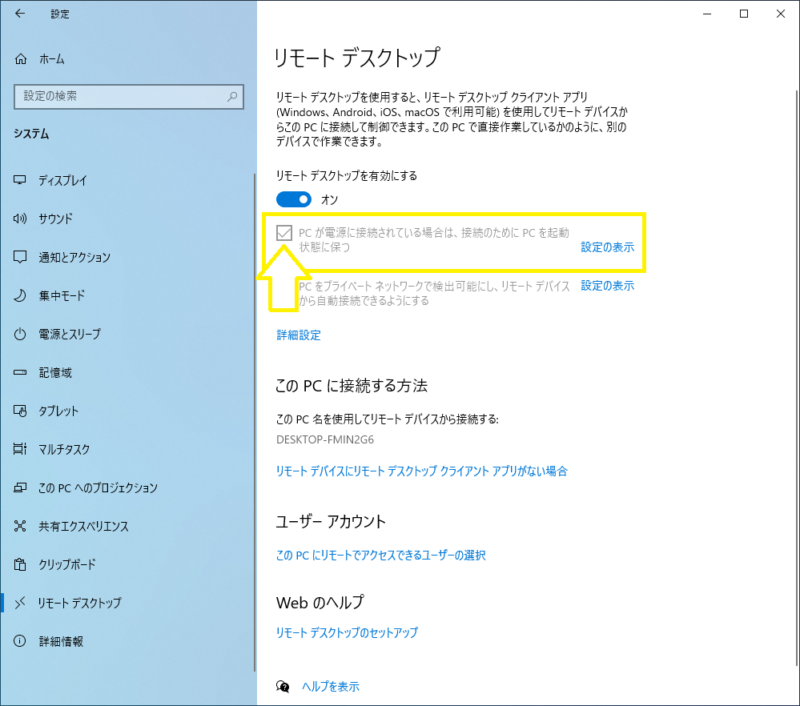Viewport: 800px width, 706px height.
Task: Click the このPCへのプロジェクション icon
Action: click(20, 488)
